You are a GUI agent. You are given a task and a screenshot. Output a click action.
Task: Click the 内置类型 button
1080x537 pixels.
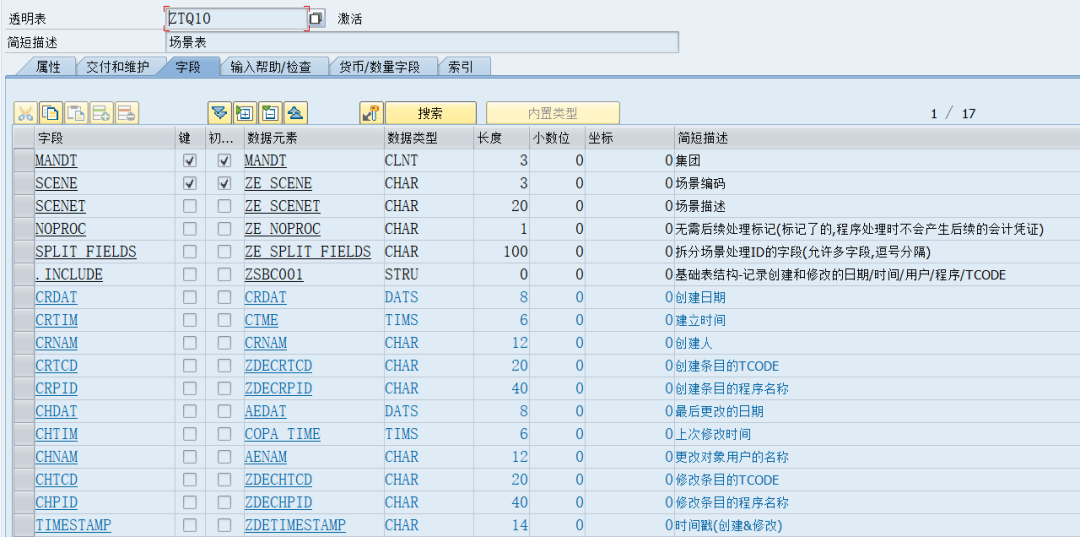(x=552, y=113)
